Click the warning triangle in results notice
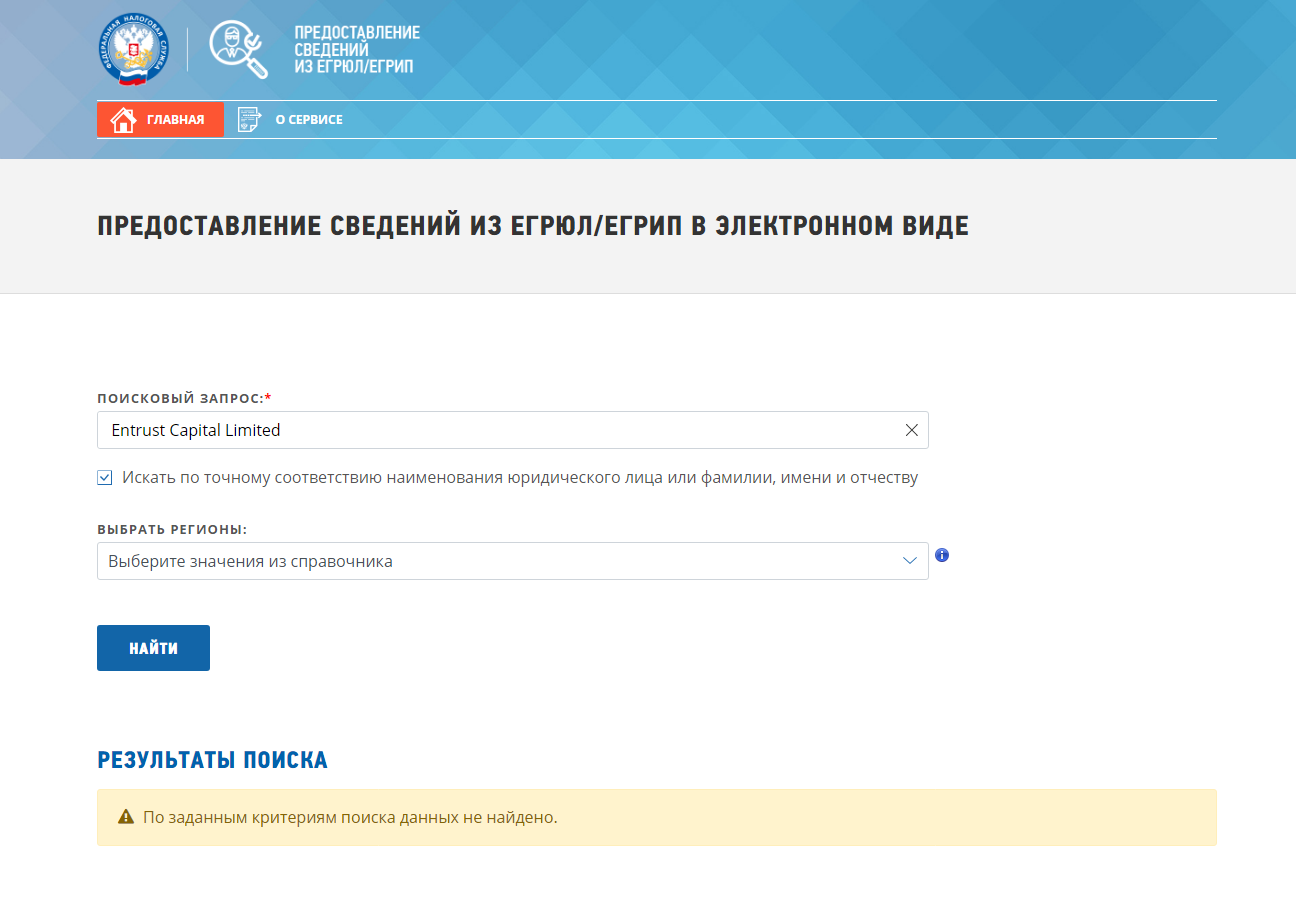The image size is (1296, 923). pos(124,817)
